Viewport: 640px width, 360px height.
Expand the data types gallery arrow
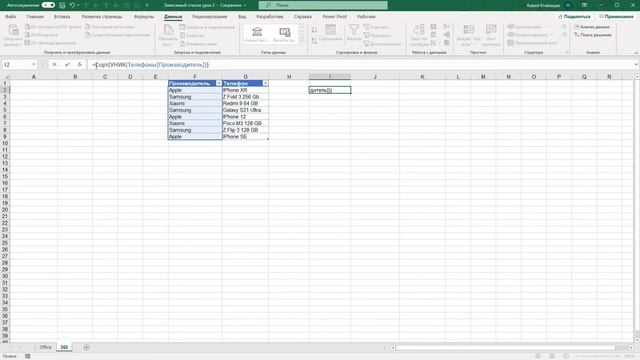(302, 41)
